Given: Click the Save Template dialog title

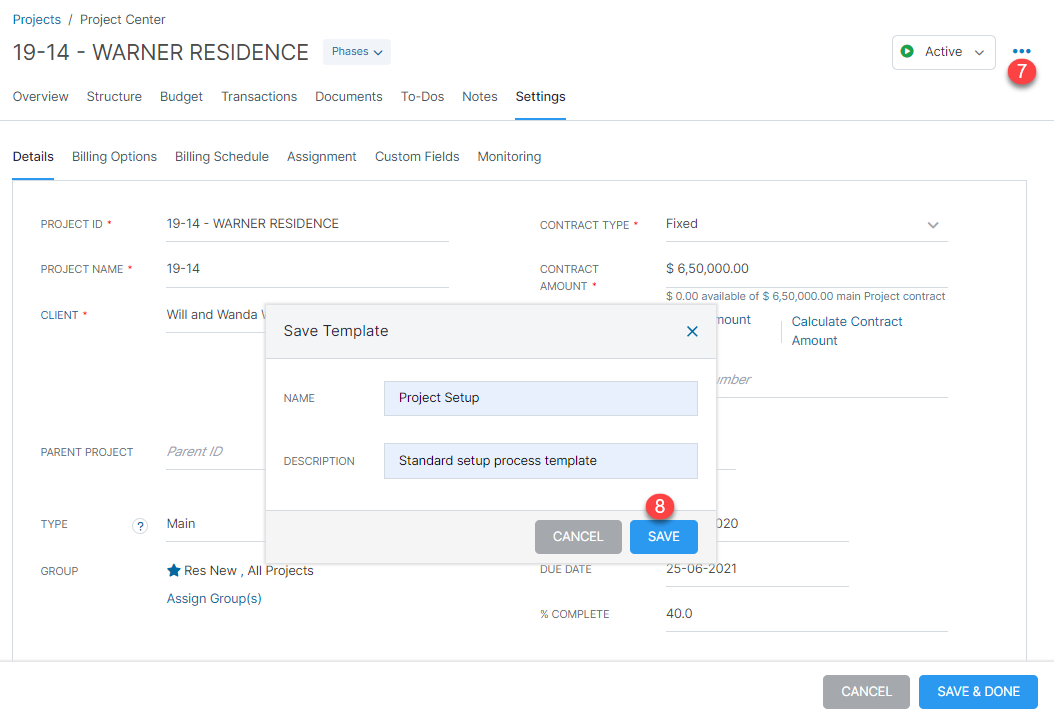Looking at the screenshot, I should (x=336, y=331).
